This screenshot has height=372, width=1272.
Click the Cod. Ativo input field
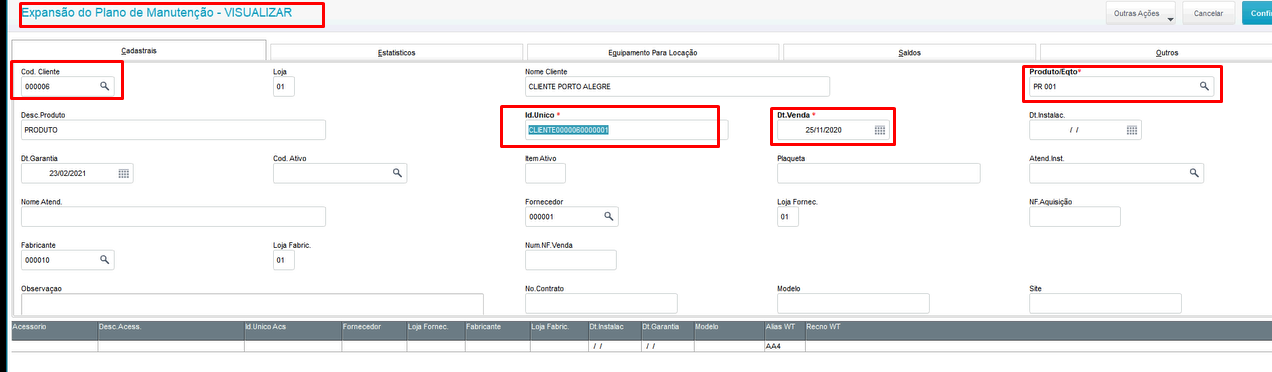pyautogui.click(x=340, y=173)
